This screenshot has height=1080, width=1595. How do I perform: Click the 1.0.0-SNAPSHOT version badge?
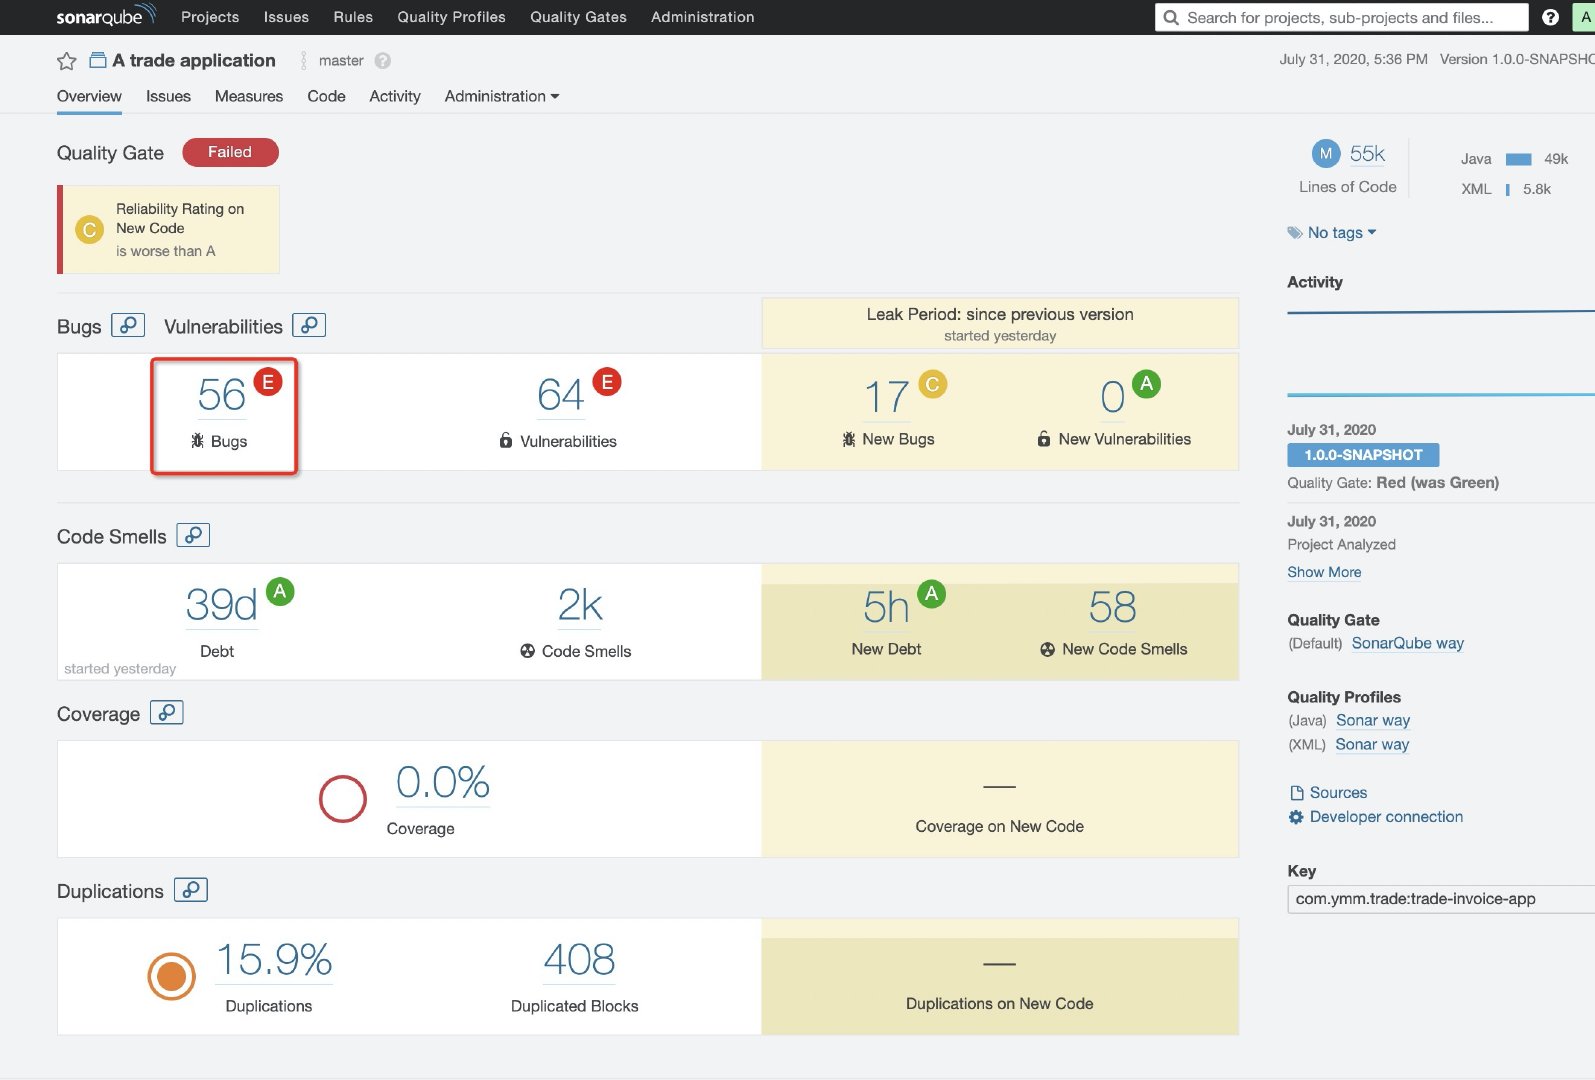(1363, 455)
